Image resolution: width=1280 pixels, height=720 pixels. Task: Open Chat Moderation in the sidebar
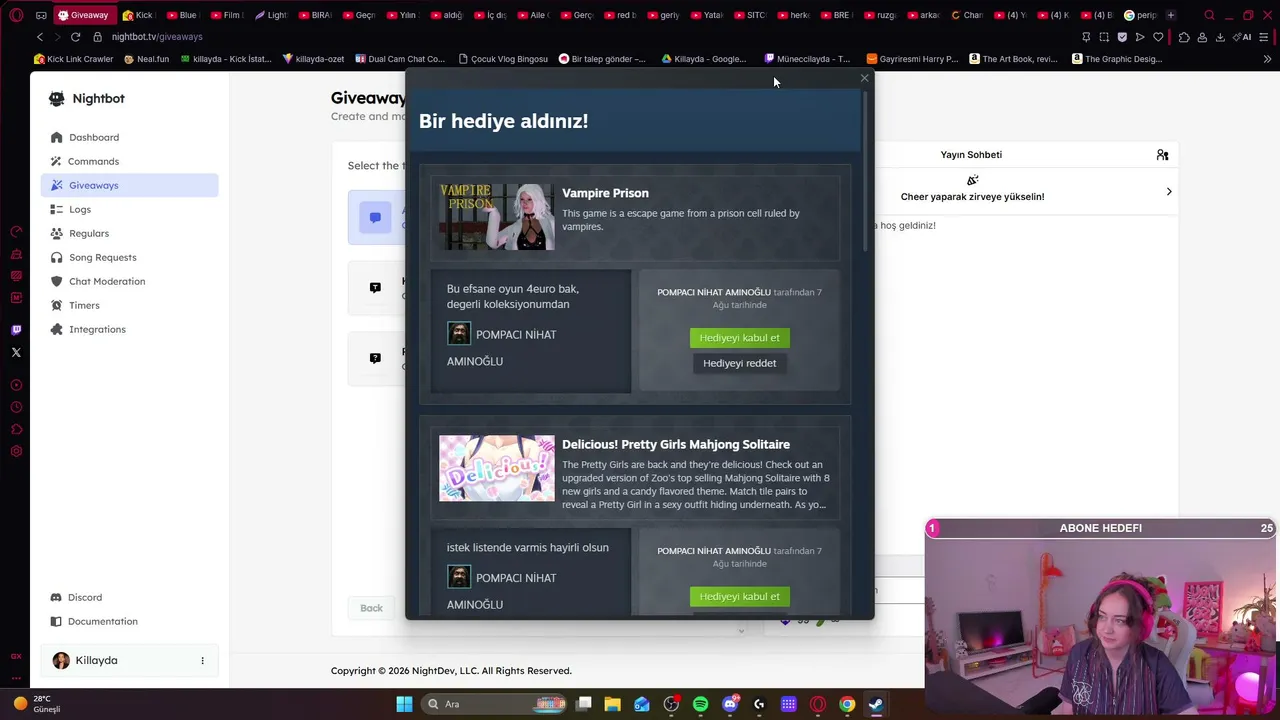[x=130, y=281]
